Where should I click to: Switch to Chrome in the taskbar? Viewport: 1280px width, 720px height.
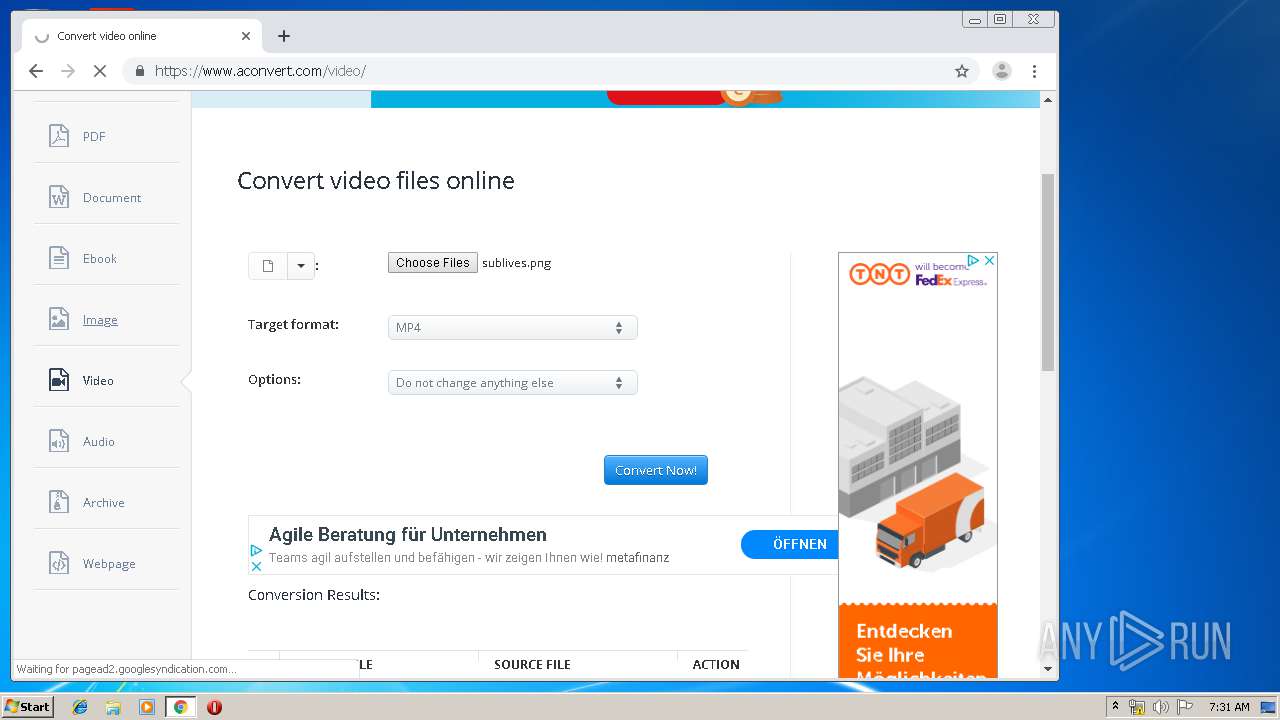coord(180,707)
